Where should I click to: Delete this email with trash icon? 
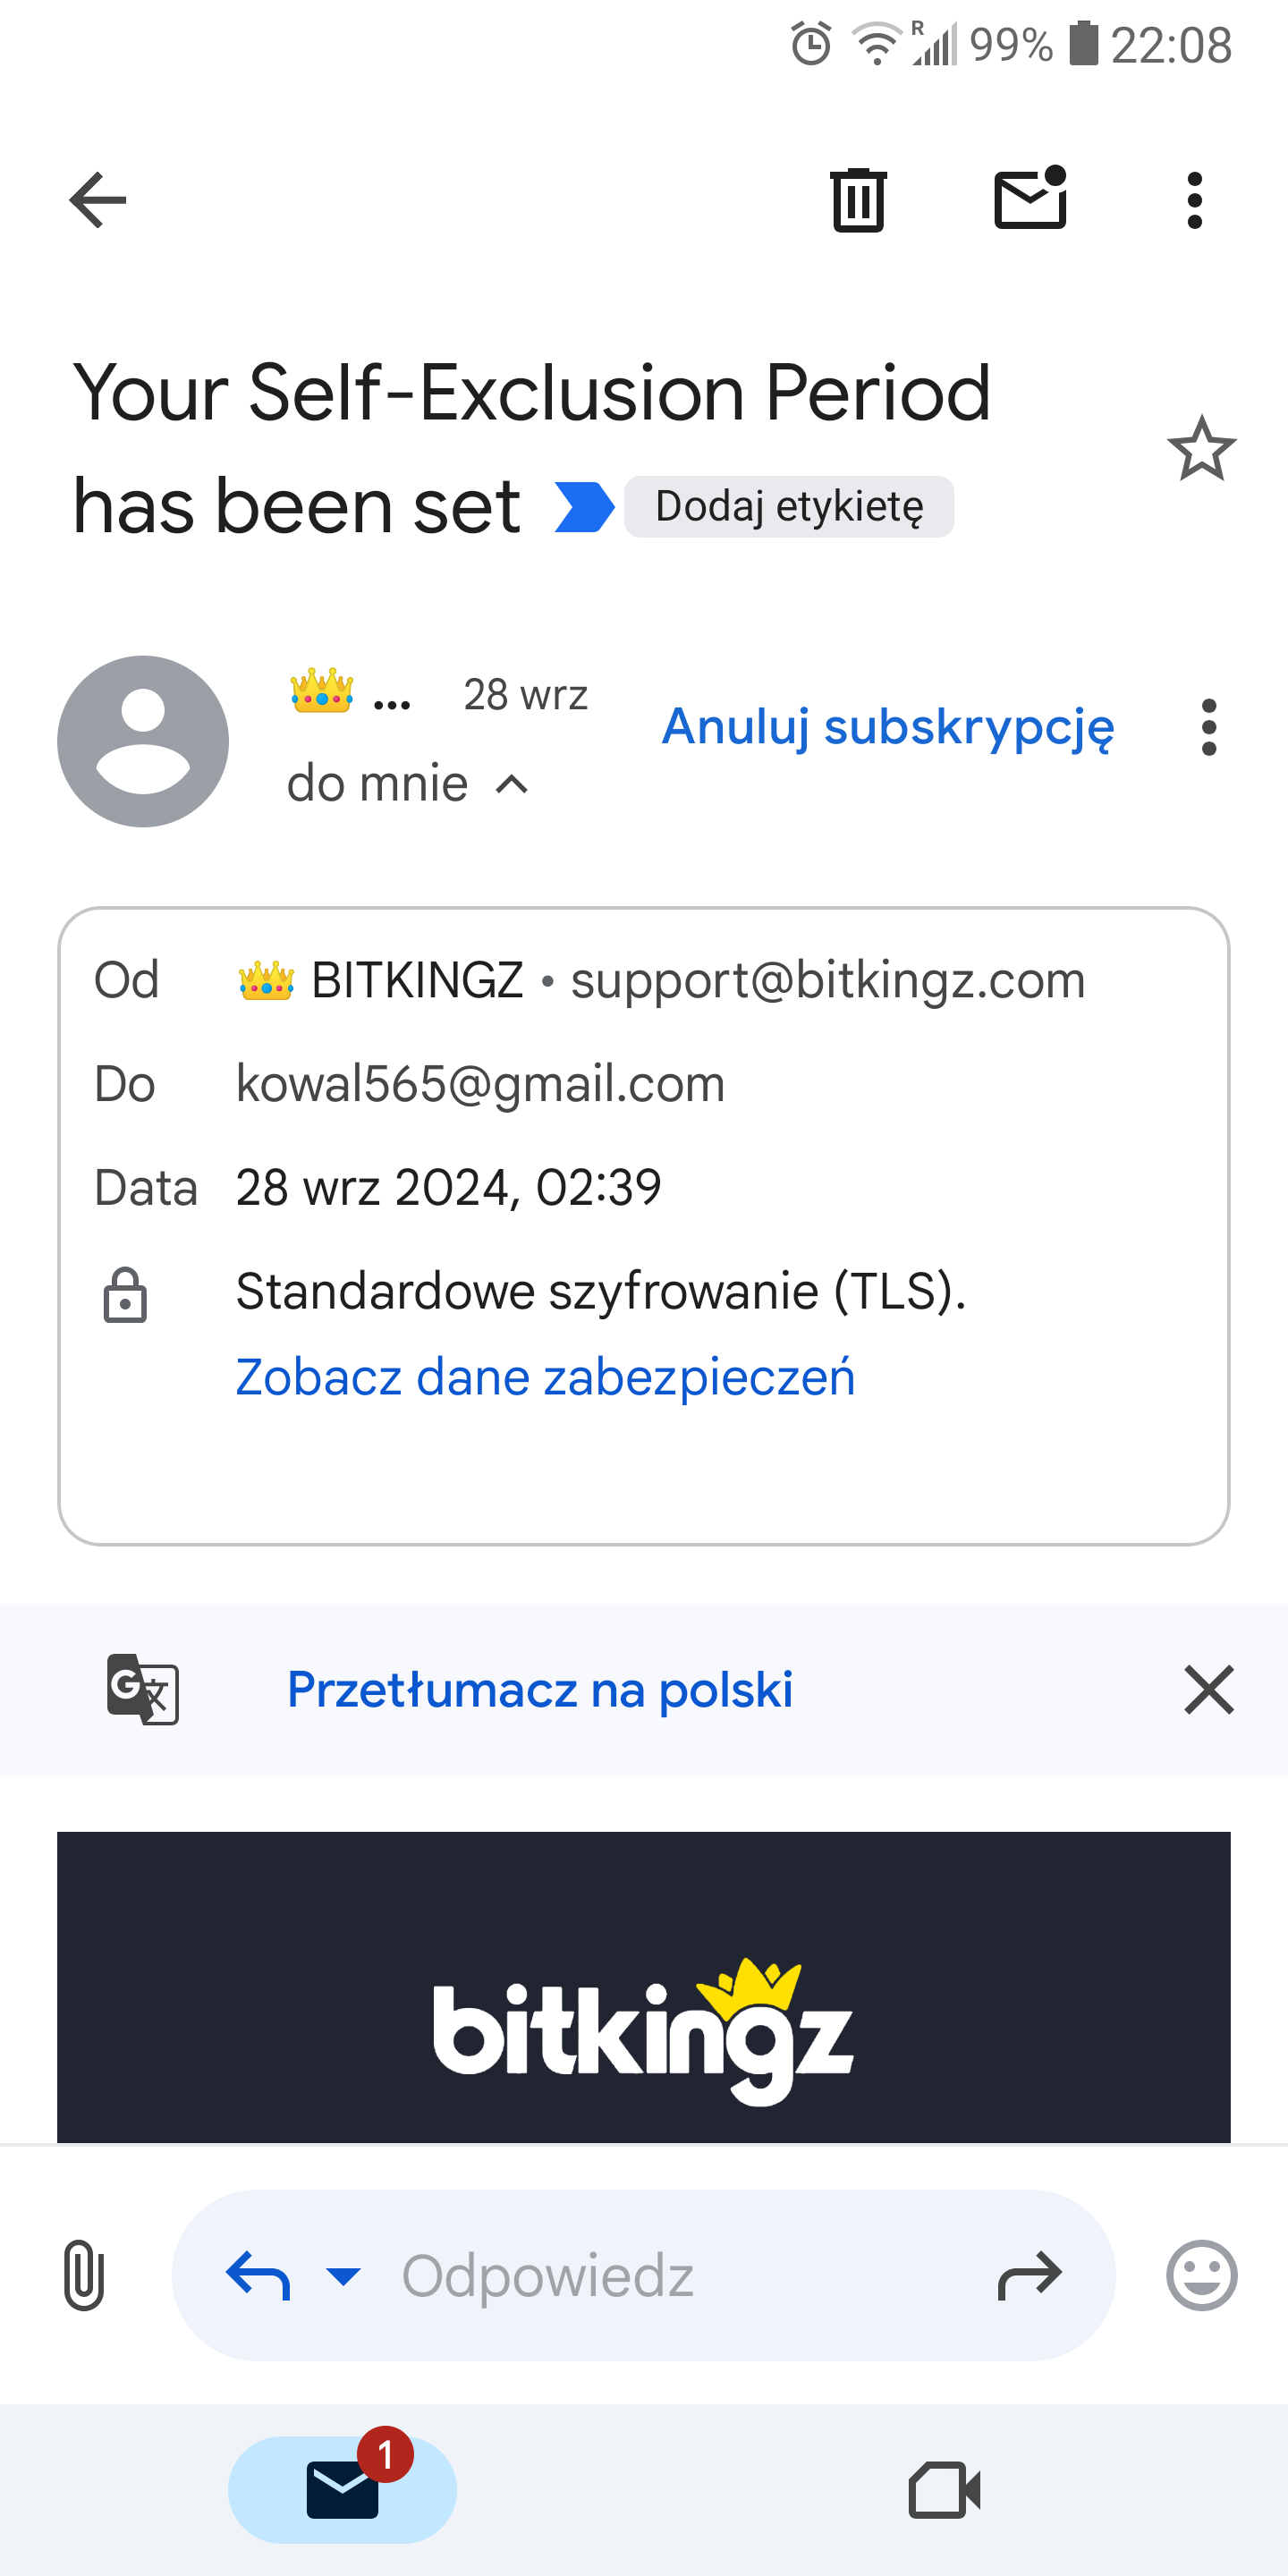coord(858,200)
